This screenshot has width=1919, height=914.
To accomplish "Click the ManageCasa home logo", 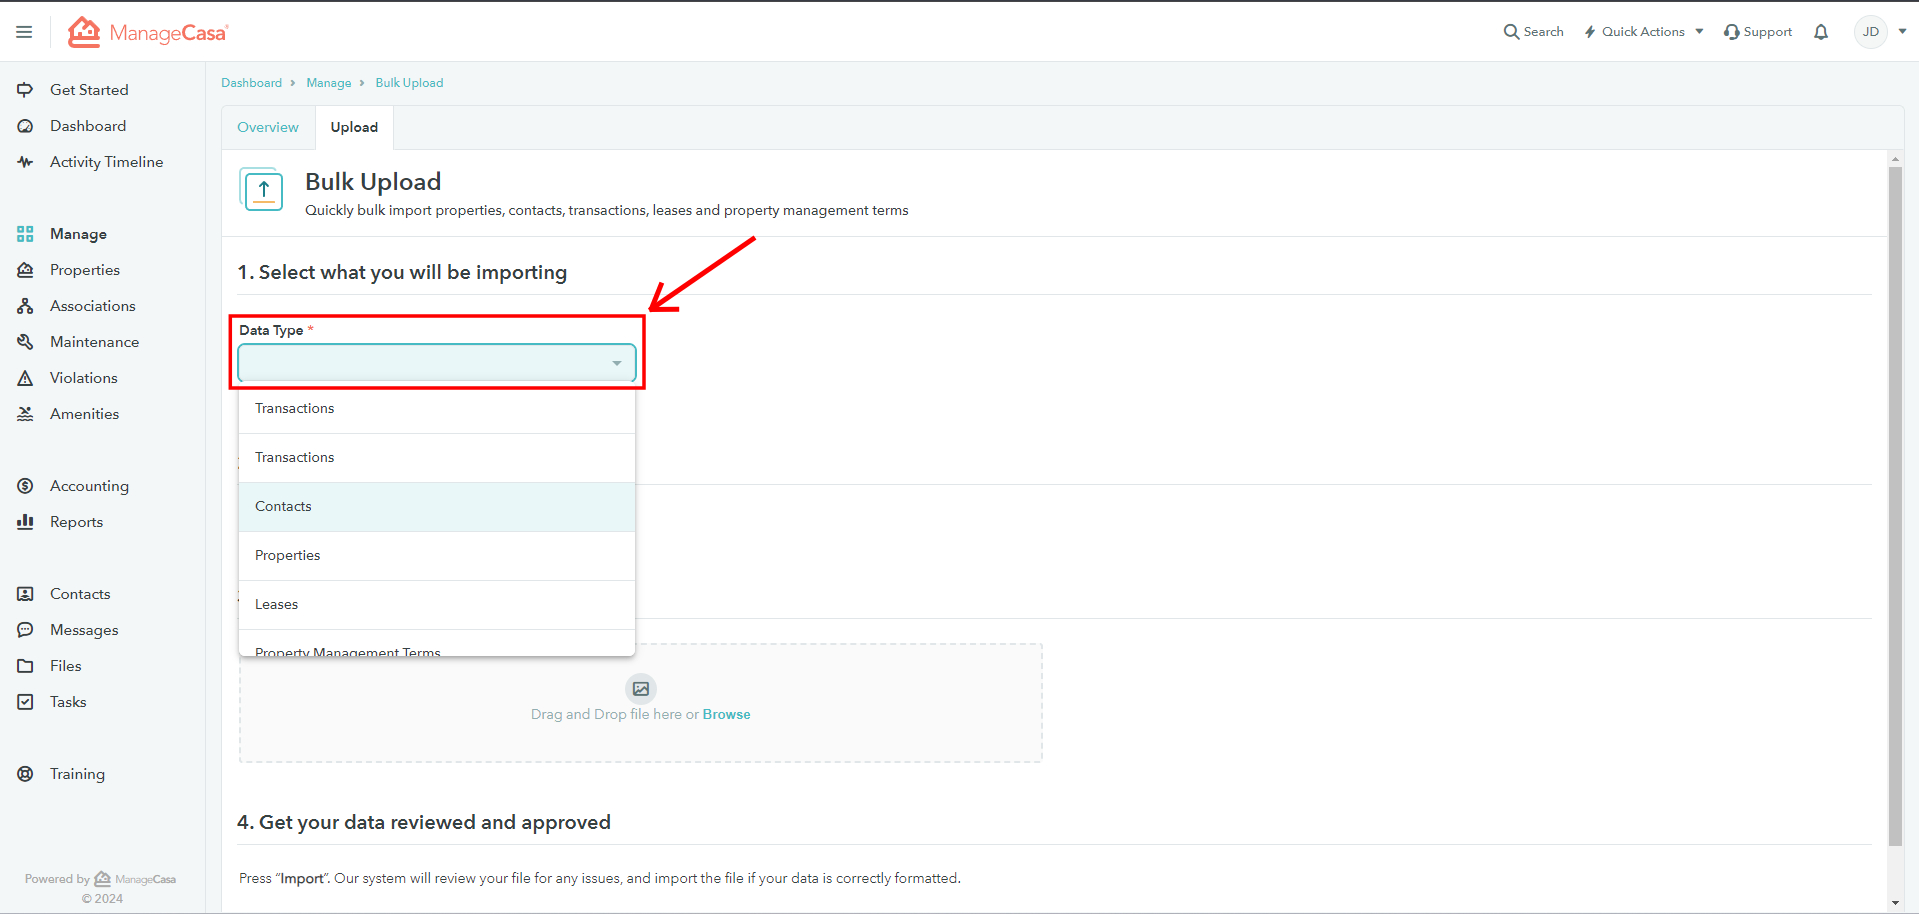I will point(146,31).
